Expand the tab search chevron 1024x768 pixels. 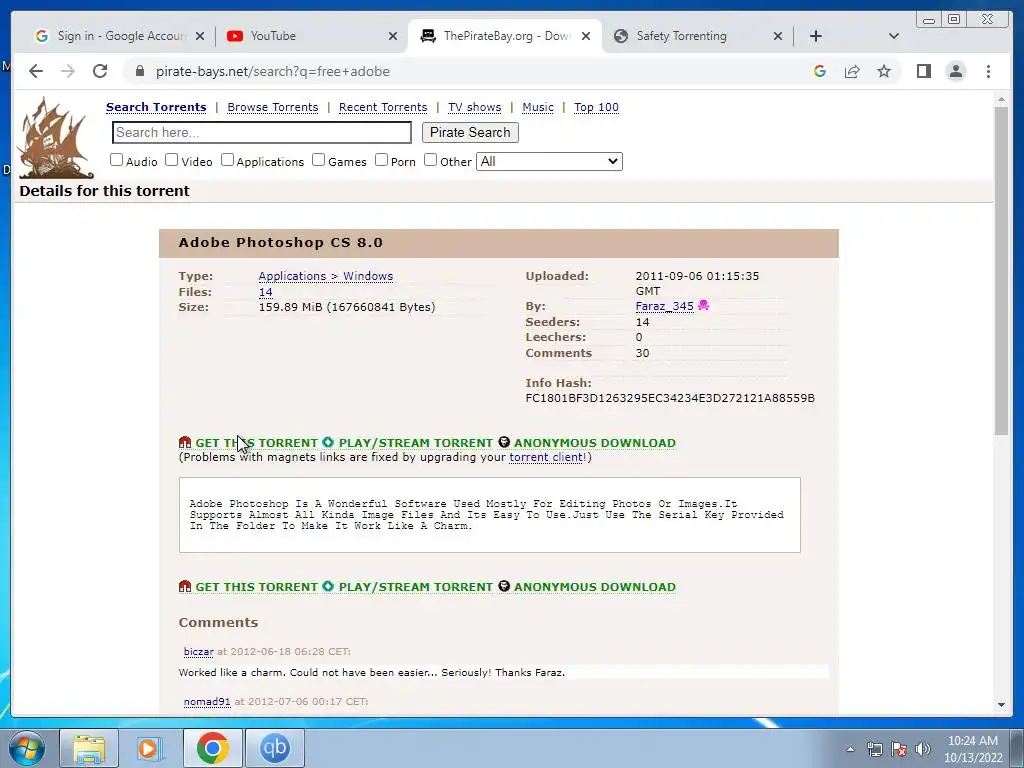(893, 36)
